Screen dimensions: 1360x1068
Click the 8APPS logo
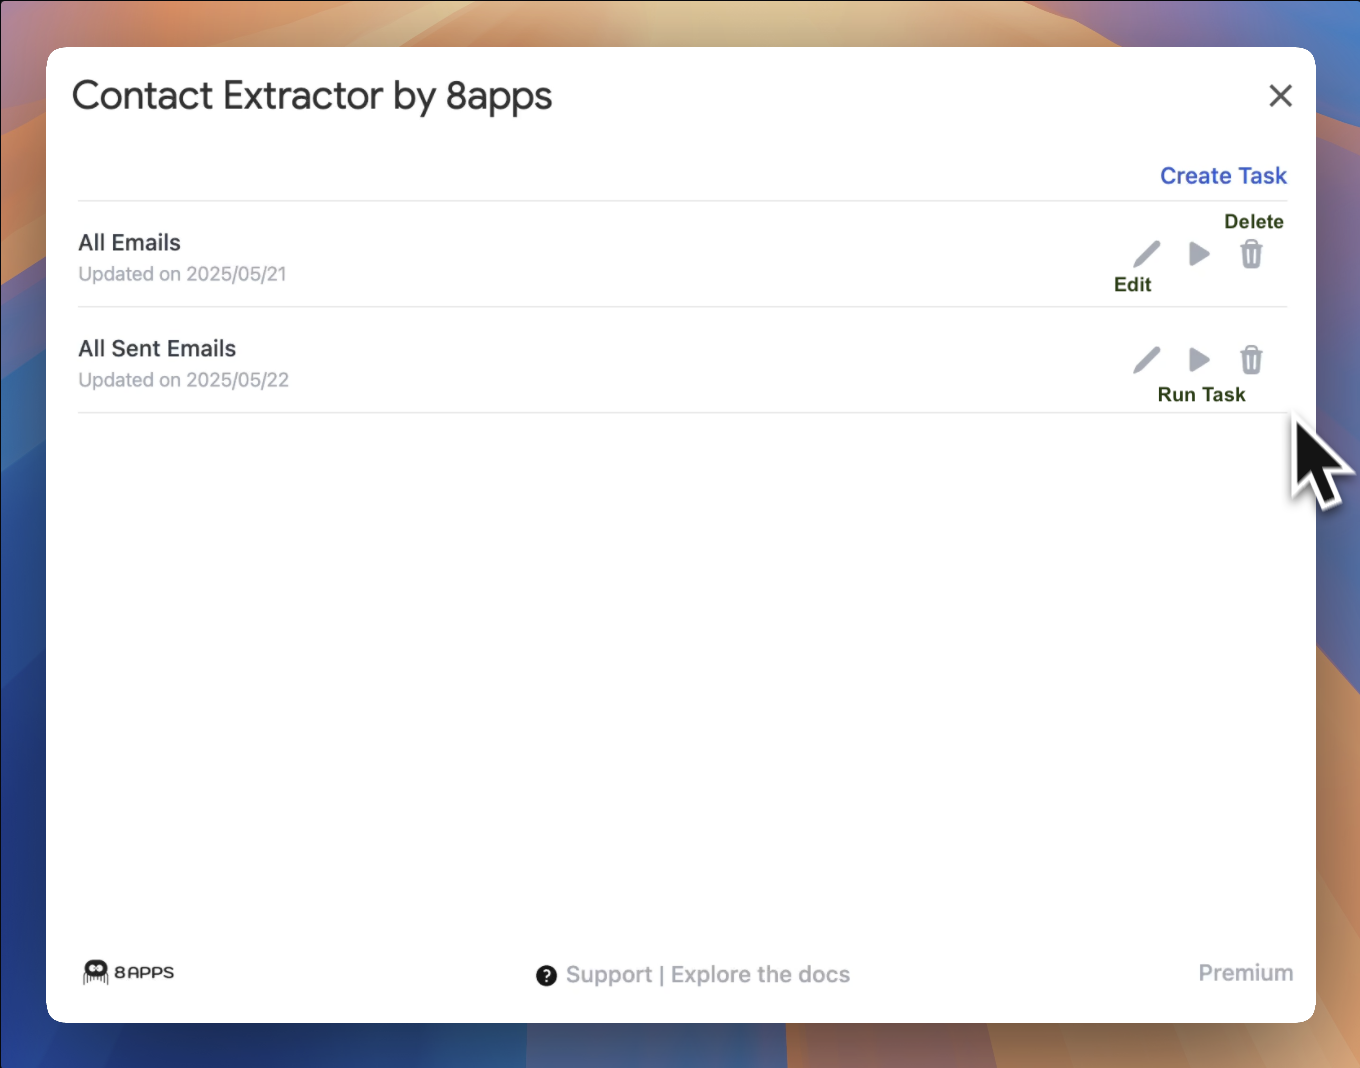tap(128, 972)
